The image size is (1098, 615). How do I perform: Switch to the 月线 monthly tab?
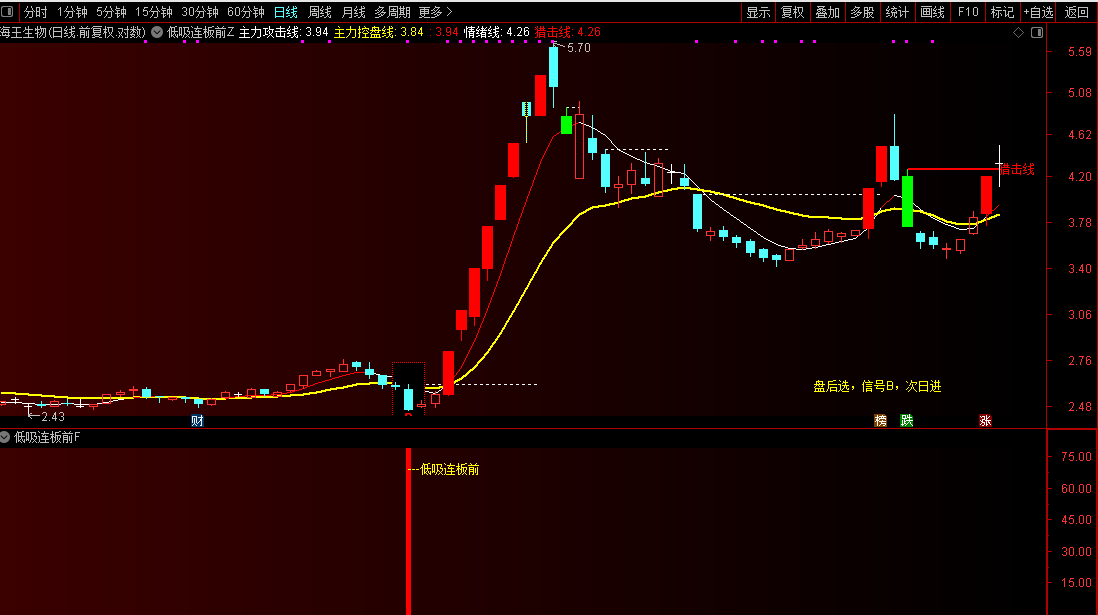click(x=354, y=12)
